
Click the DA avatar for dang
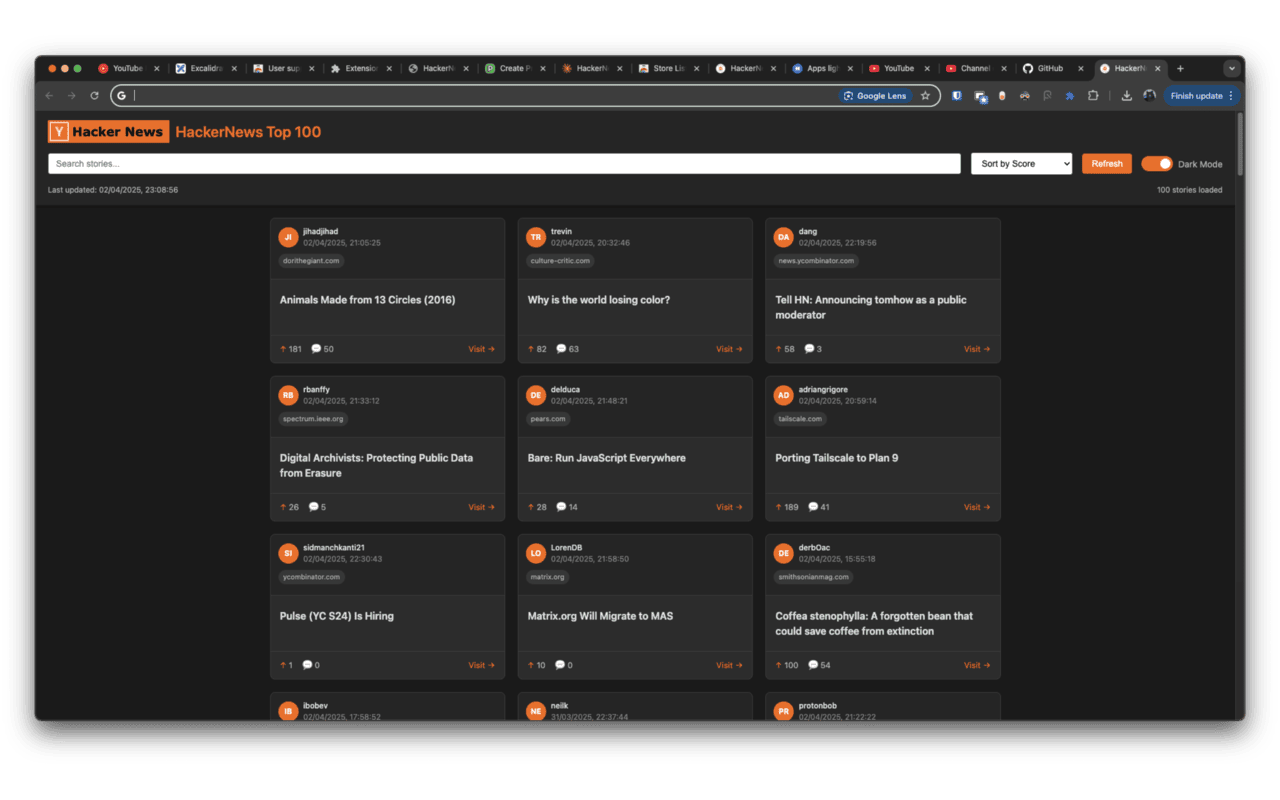pyautogui.click(x=783, y=237)
